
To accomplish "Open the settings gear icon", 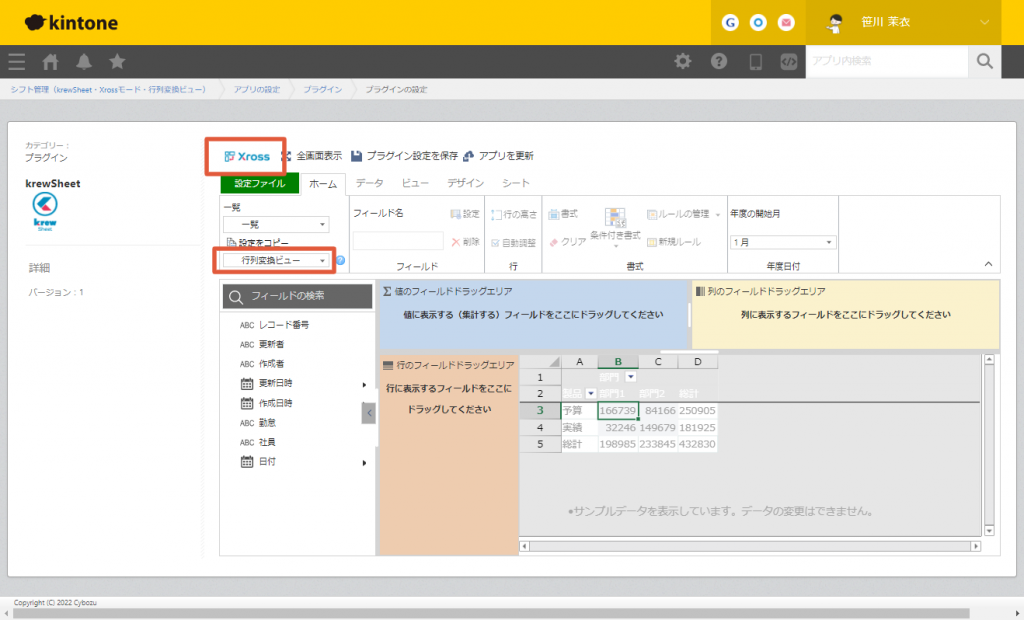I will 683,61.
